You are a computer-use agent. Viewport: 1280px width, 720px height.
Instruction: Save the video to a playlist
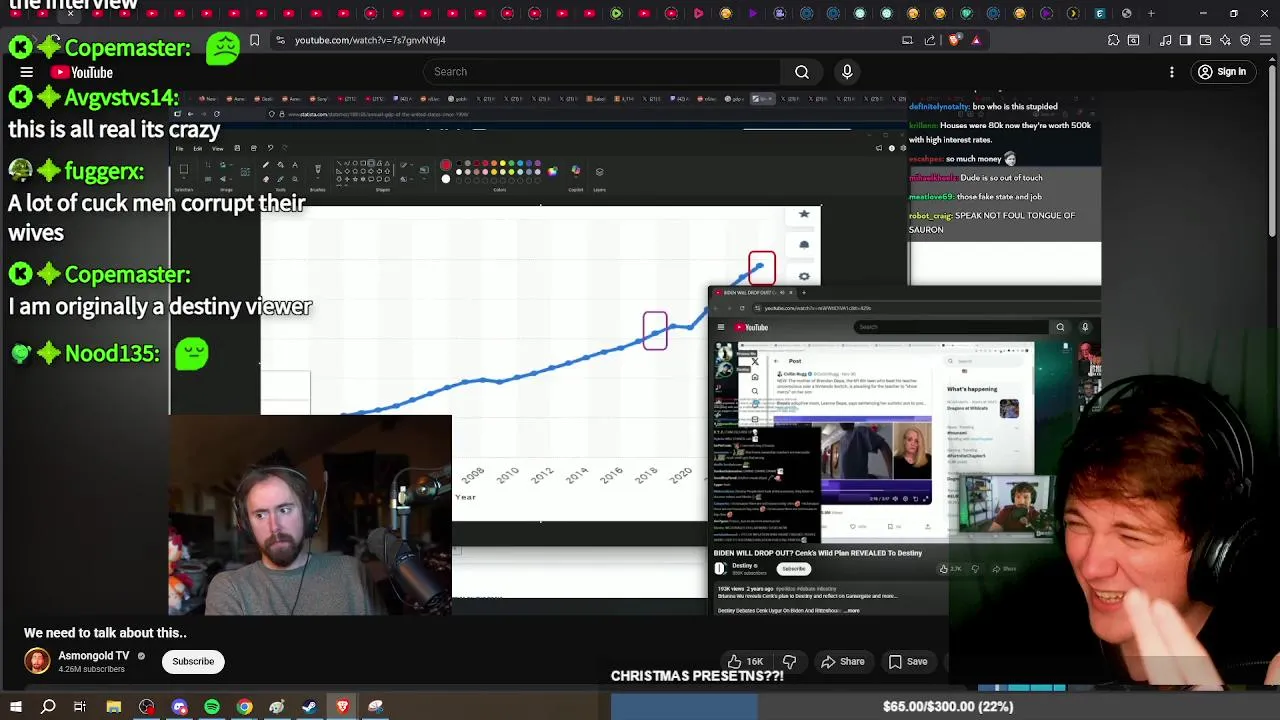click(x=908, y=661)
